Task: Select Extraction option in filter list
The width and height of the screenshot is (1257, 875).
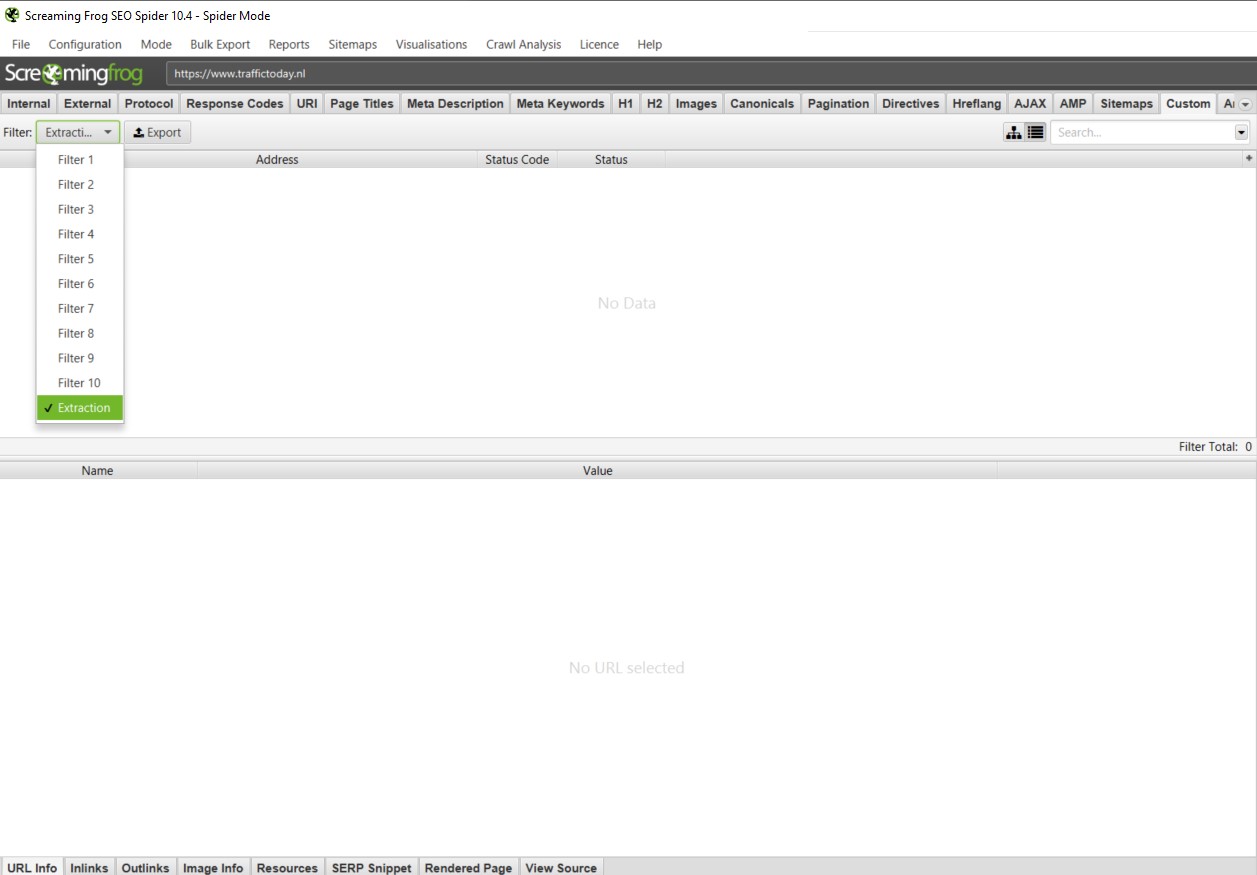Action: 80,408
